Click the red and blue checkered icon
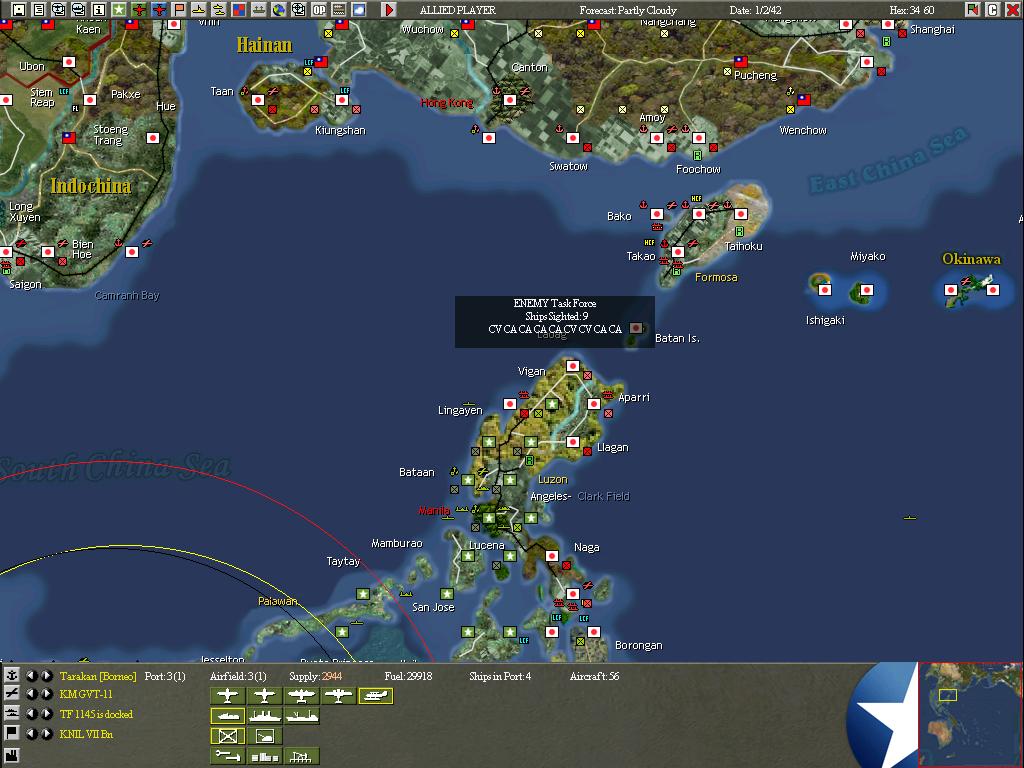The image size is (1024, 768). (x=238, y=9)
